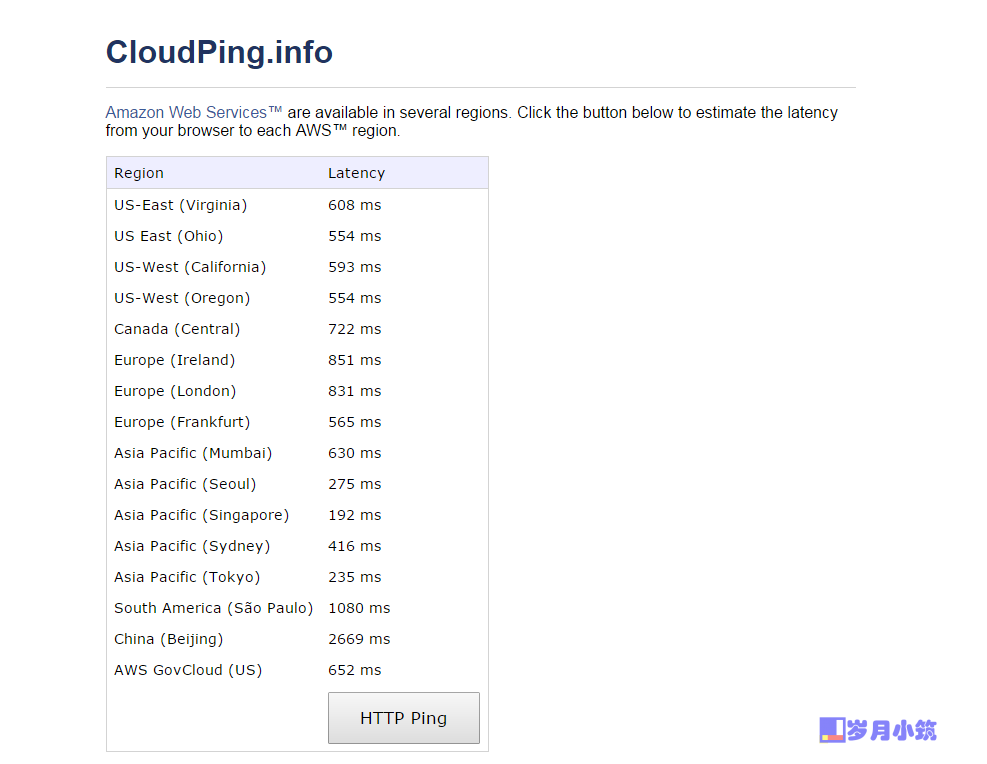Click the AWS GovCloud (US) region
The width and height of the screenshot is (987, 764).
[x=188, y=670]
